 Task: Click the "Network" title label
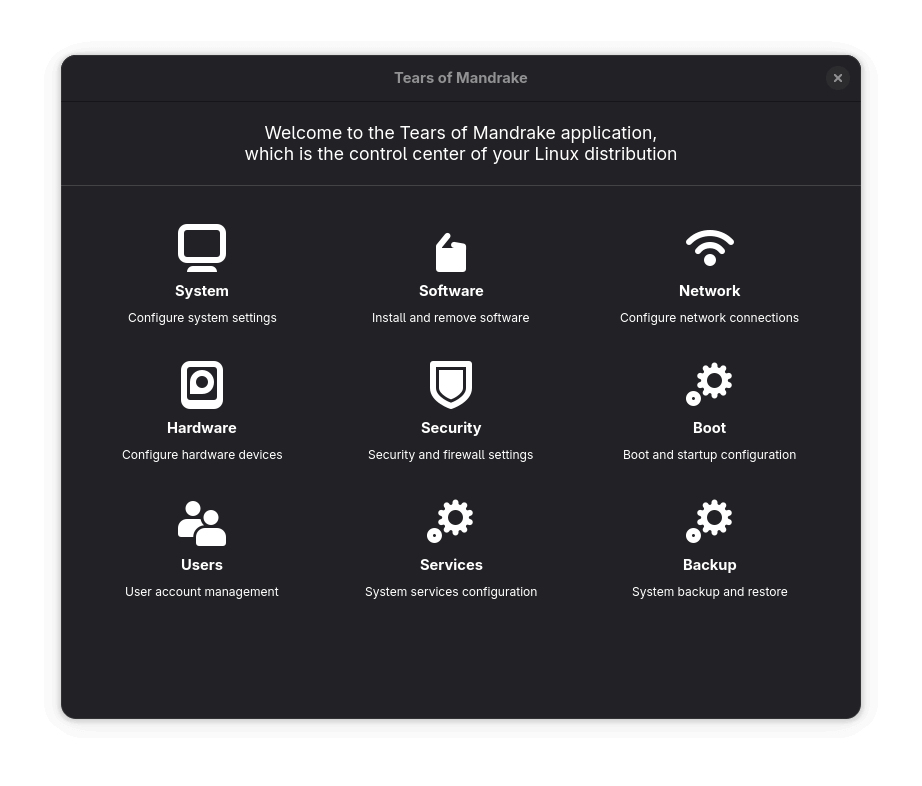pos(710,291)
